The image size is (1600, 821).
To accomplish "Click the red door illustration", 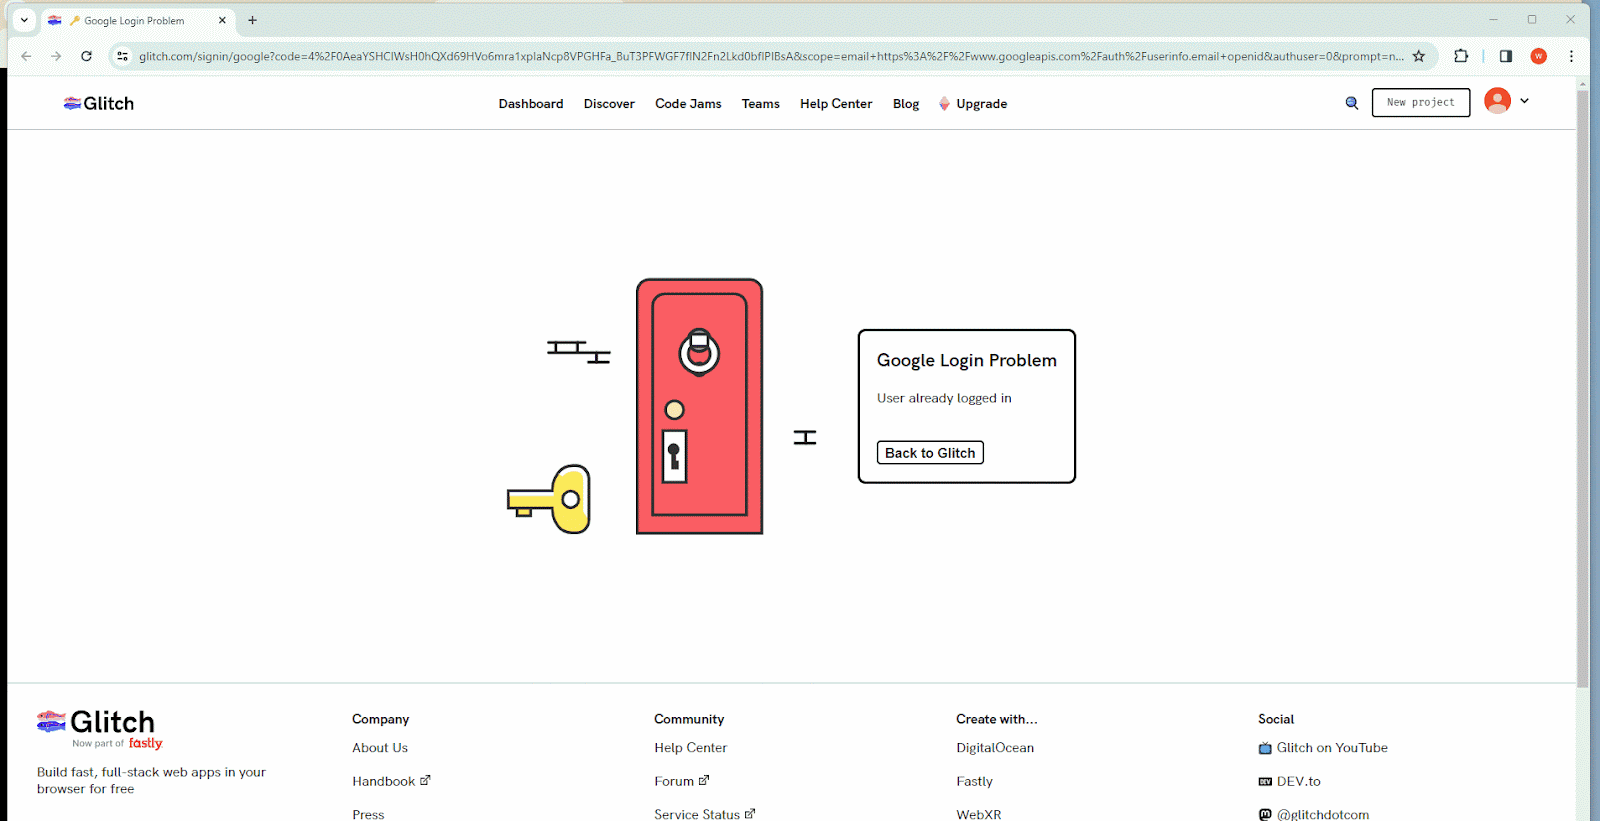I will 699,406.
